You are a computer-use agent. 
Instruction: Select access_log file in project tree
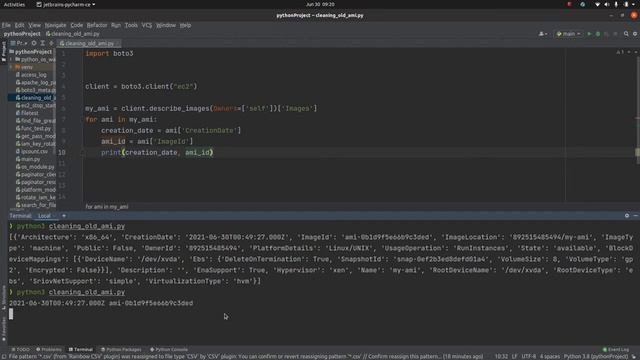coord(31,75)
